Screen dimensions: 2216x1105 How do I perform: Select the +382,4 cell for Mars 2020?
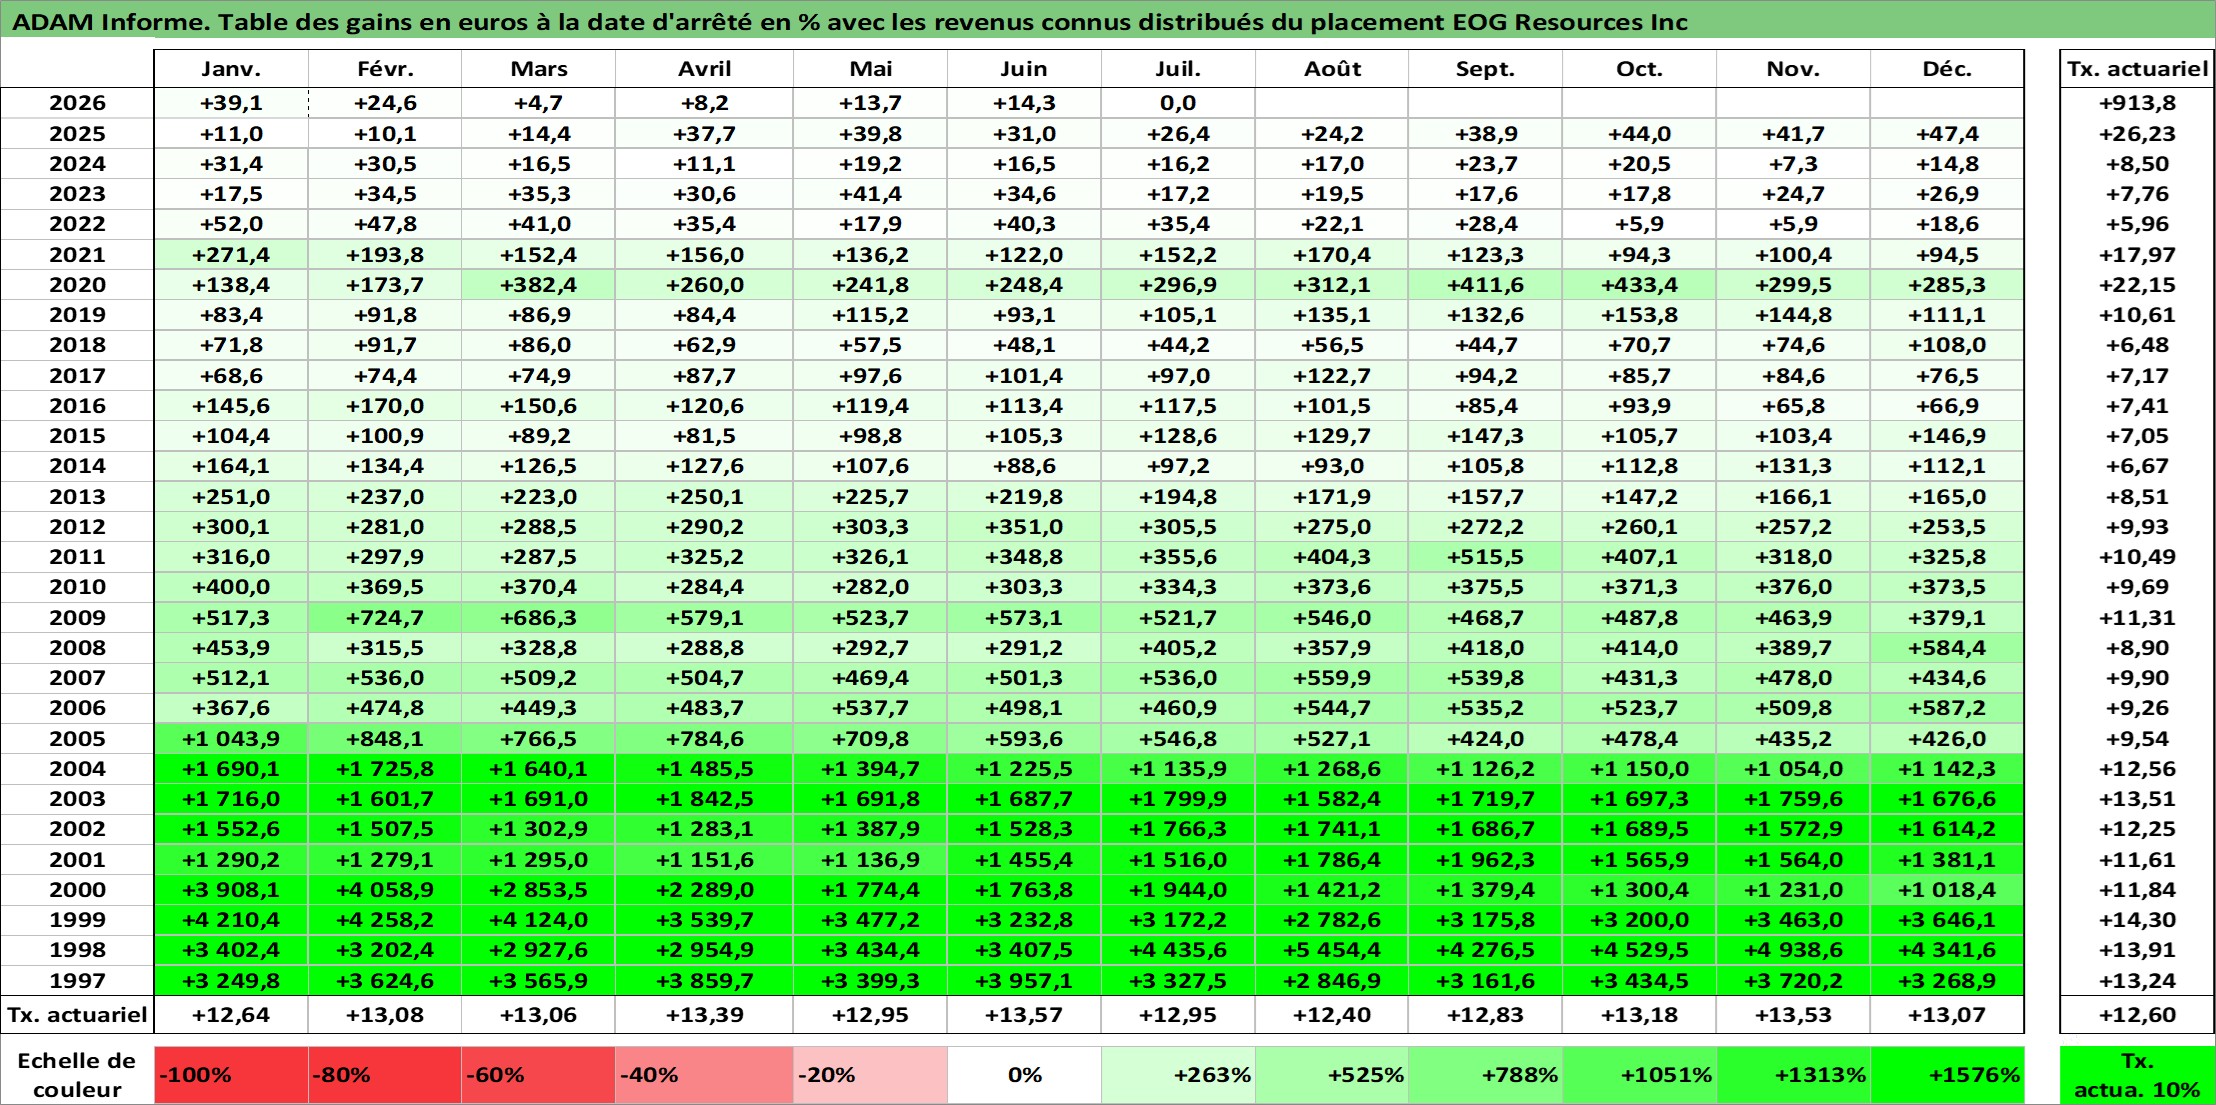click(538, 285)
